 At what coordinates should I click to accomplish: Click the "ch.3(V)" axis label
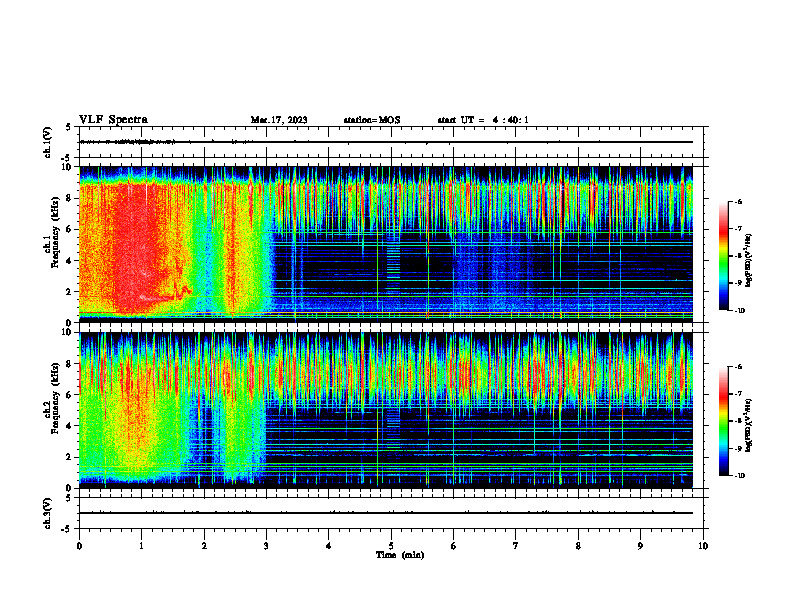(48, 513)
